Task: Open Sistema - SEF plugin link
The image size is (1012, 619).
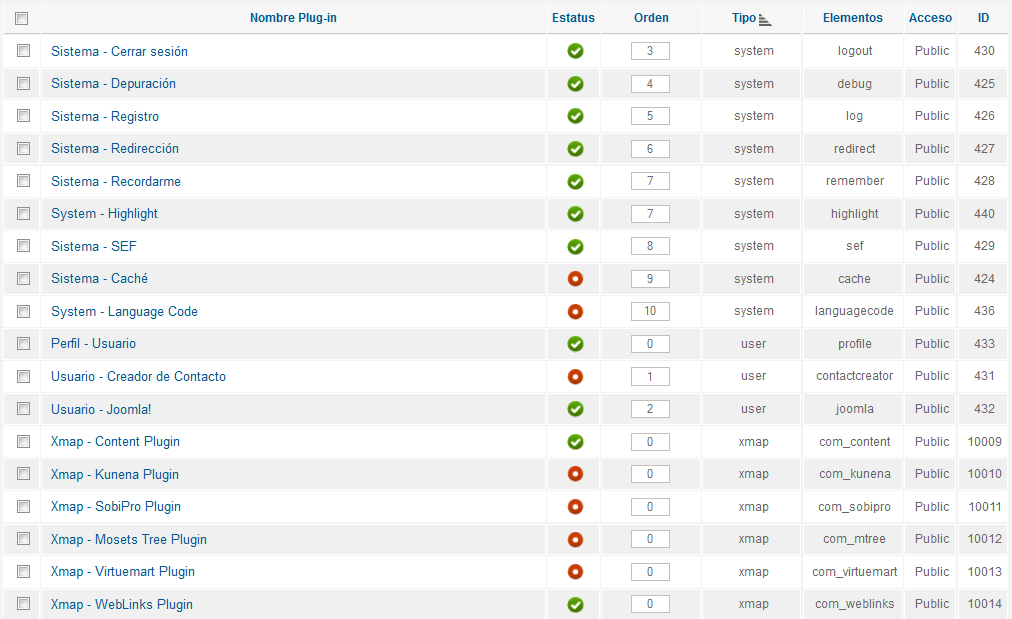Action: pos(94,247)
